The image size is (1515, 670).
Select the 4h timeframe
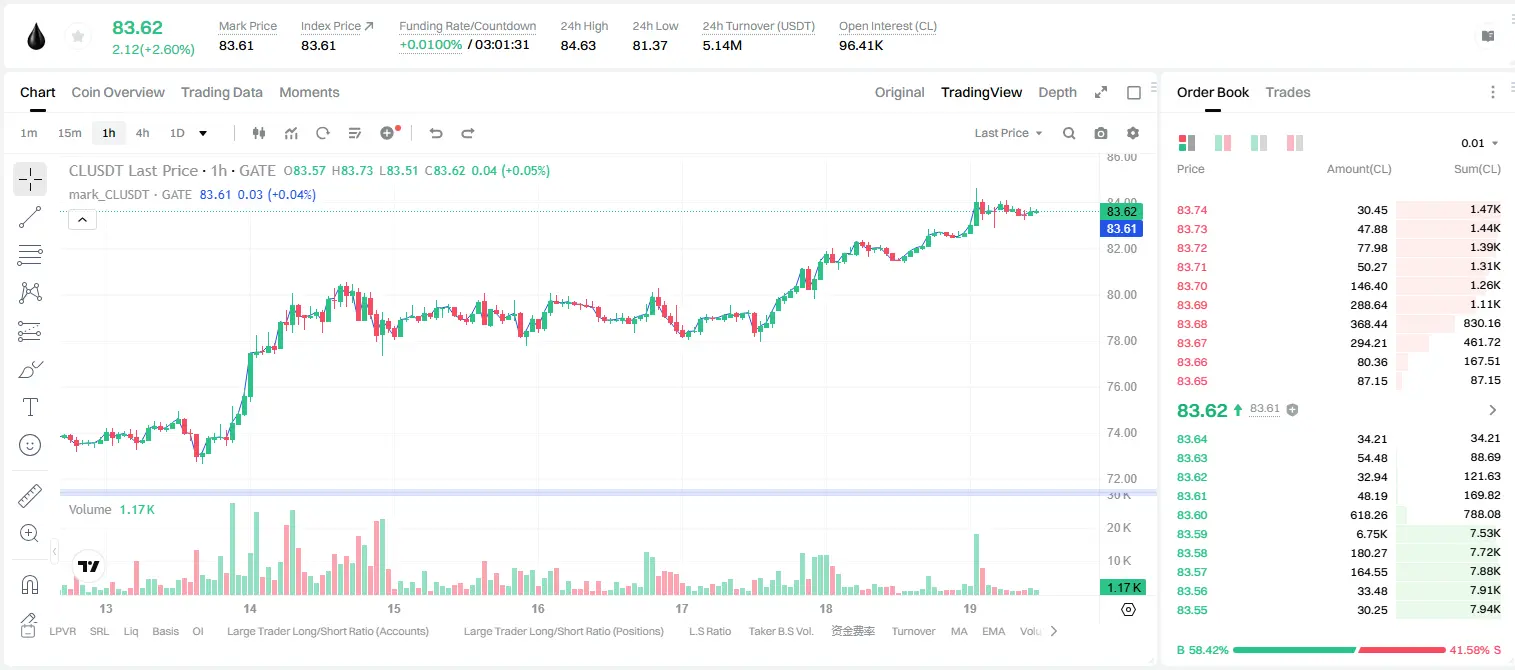point(143,133)
